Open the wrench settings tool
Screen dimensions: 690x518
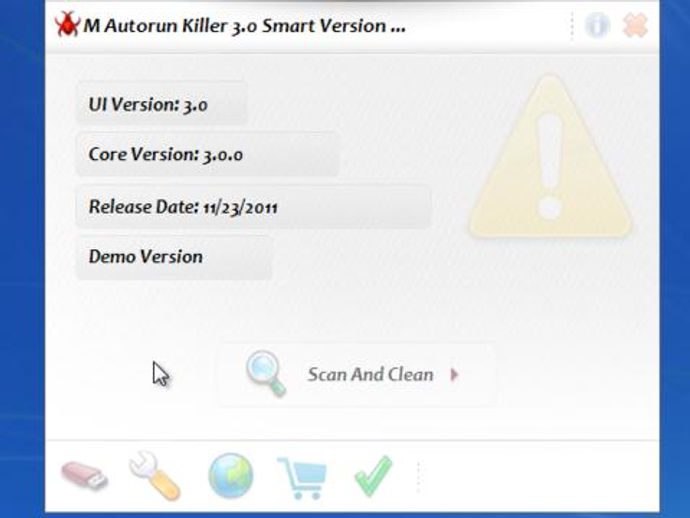point(154,476)
